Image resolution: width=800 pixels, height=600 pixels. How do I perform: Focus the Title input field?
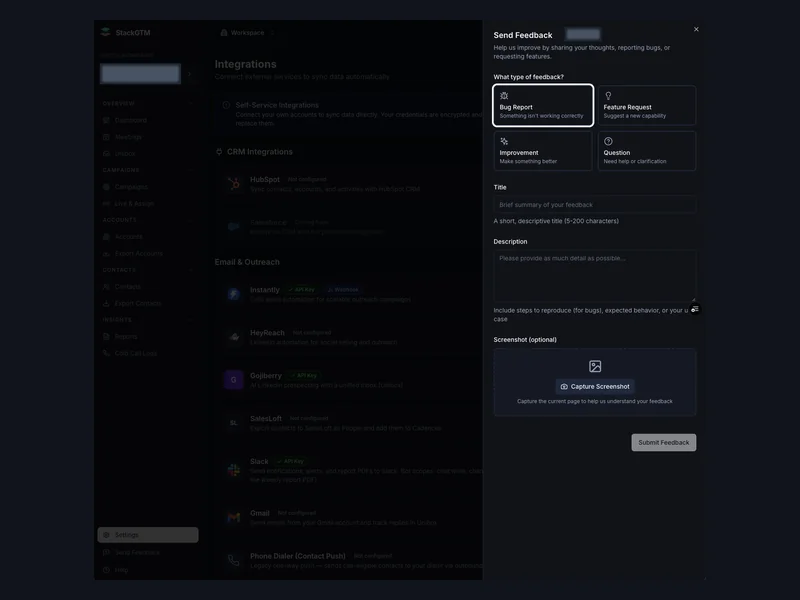pos(595,205)
